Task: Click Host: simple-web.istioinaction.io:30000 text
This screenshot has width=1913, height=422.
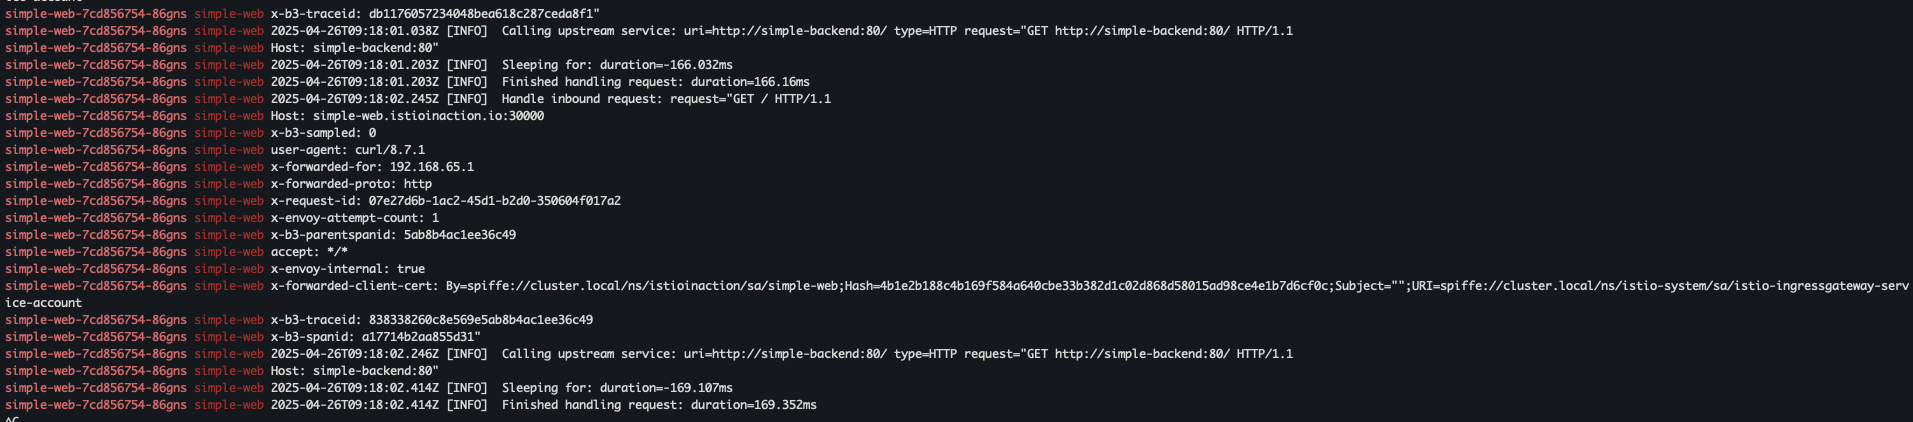Action: [407, 116]
